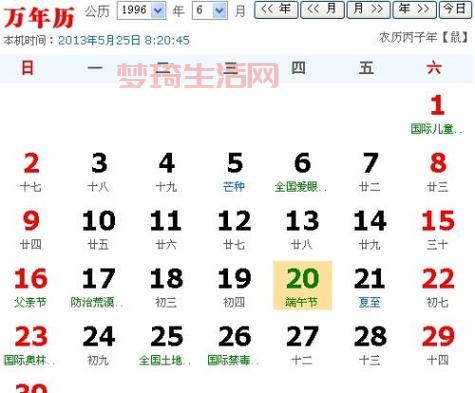Select date 21 marked 夏至
Screen dimensions: 475x393
point(370,287)
